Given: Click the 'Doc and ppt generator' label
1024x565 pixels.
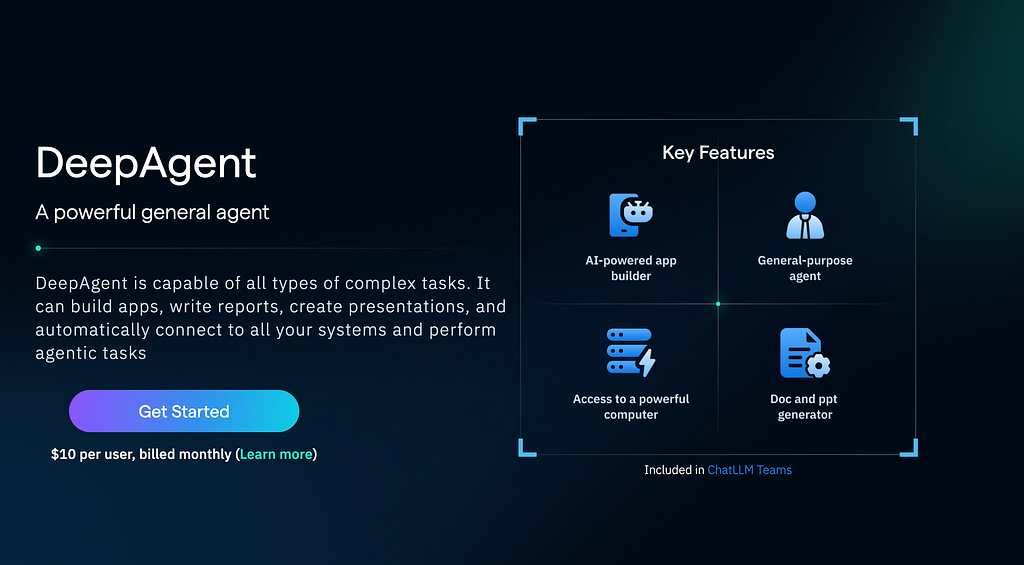Looking at the screenshot, I should click(x=805, y=406).
